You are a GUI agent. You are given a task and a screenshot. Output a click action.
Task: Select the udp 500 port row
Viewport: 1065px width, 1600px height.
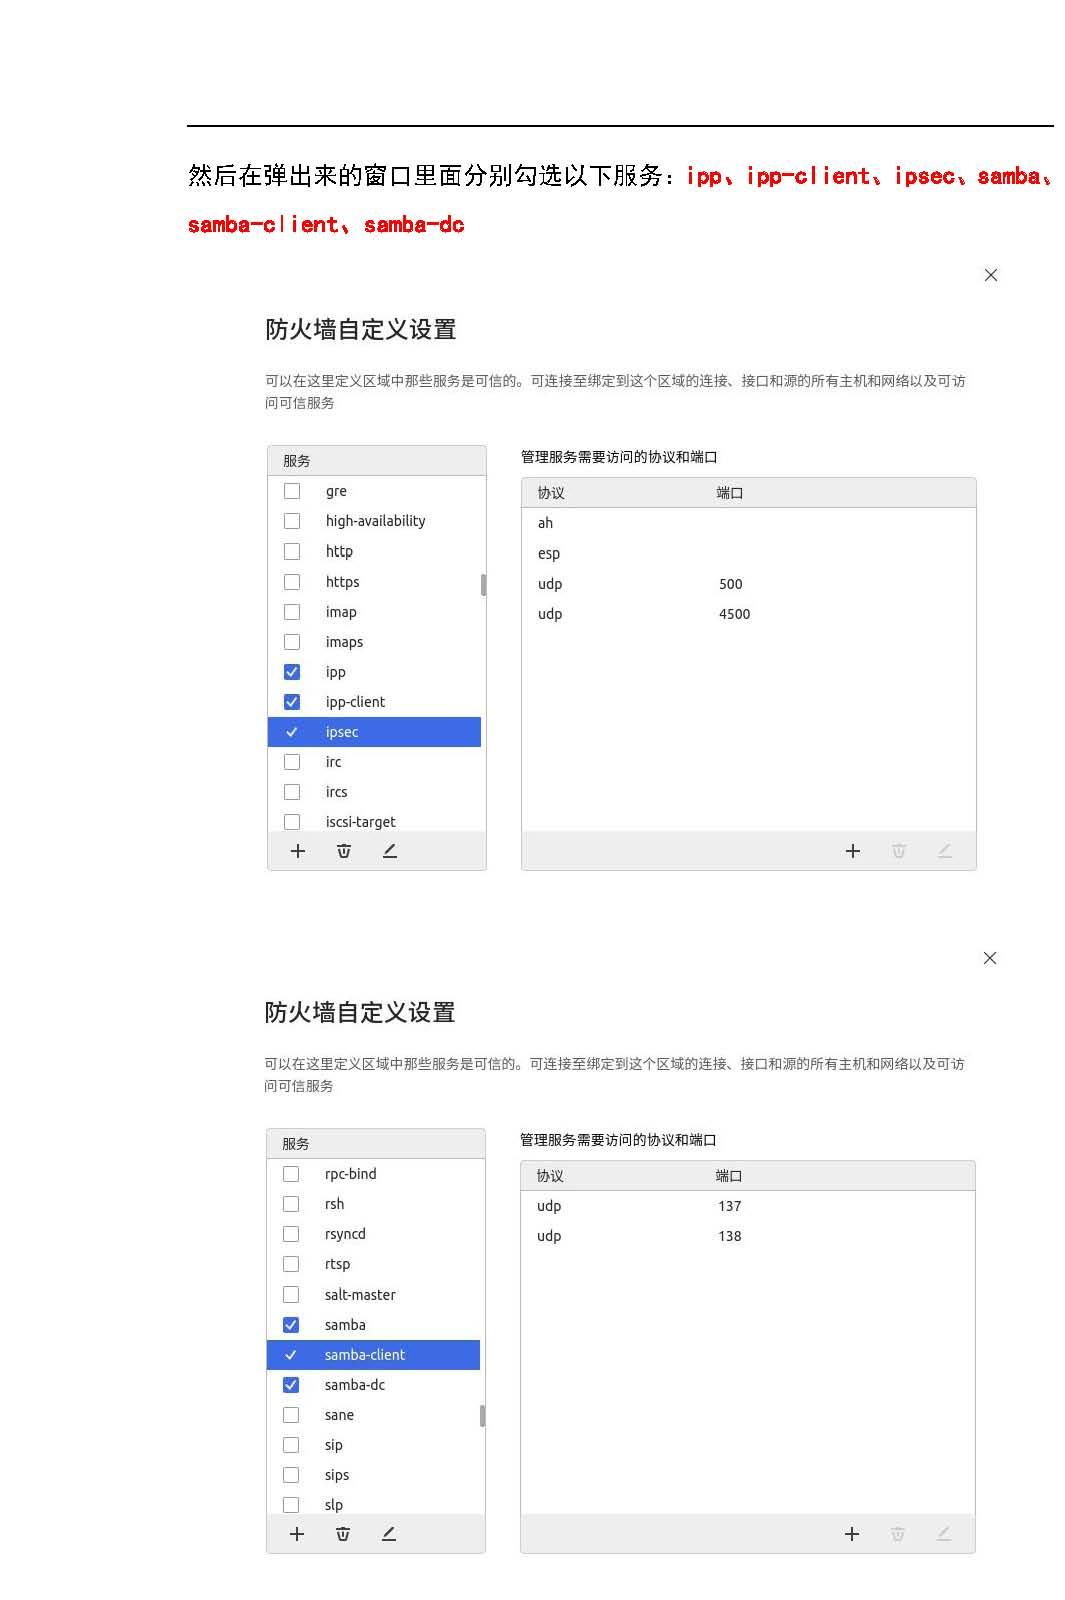(x=748, y=584)
